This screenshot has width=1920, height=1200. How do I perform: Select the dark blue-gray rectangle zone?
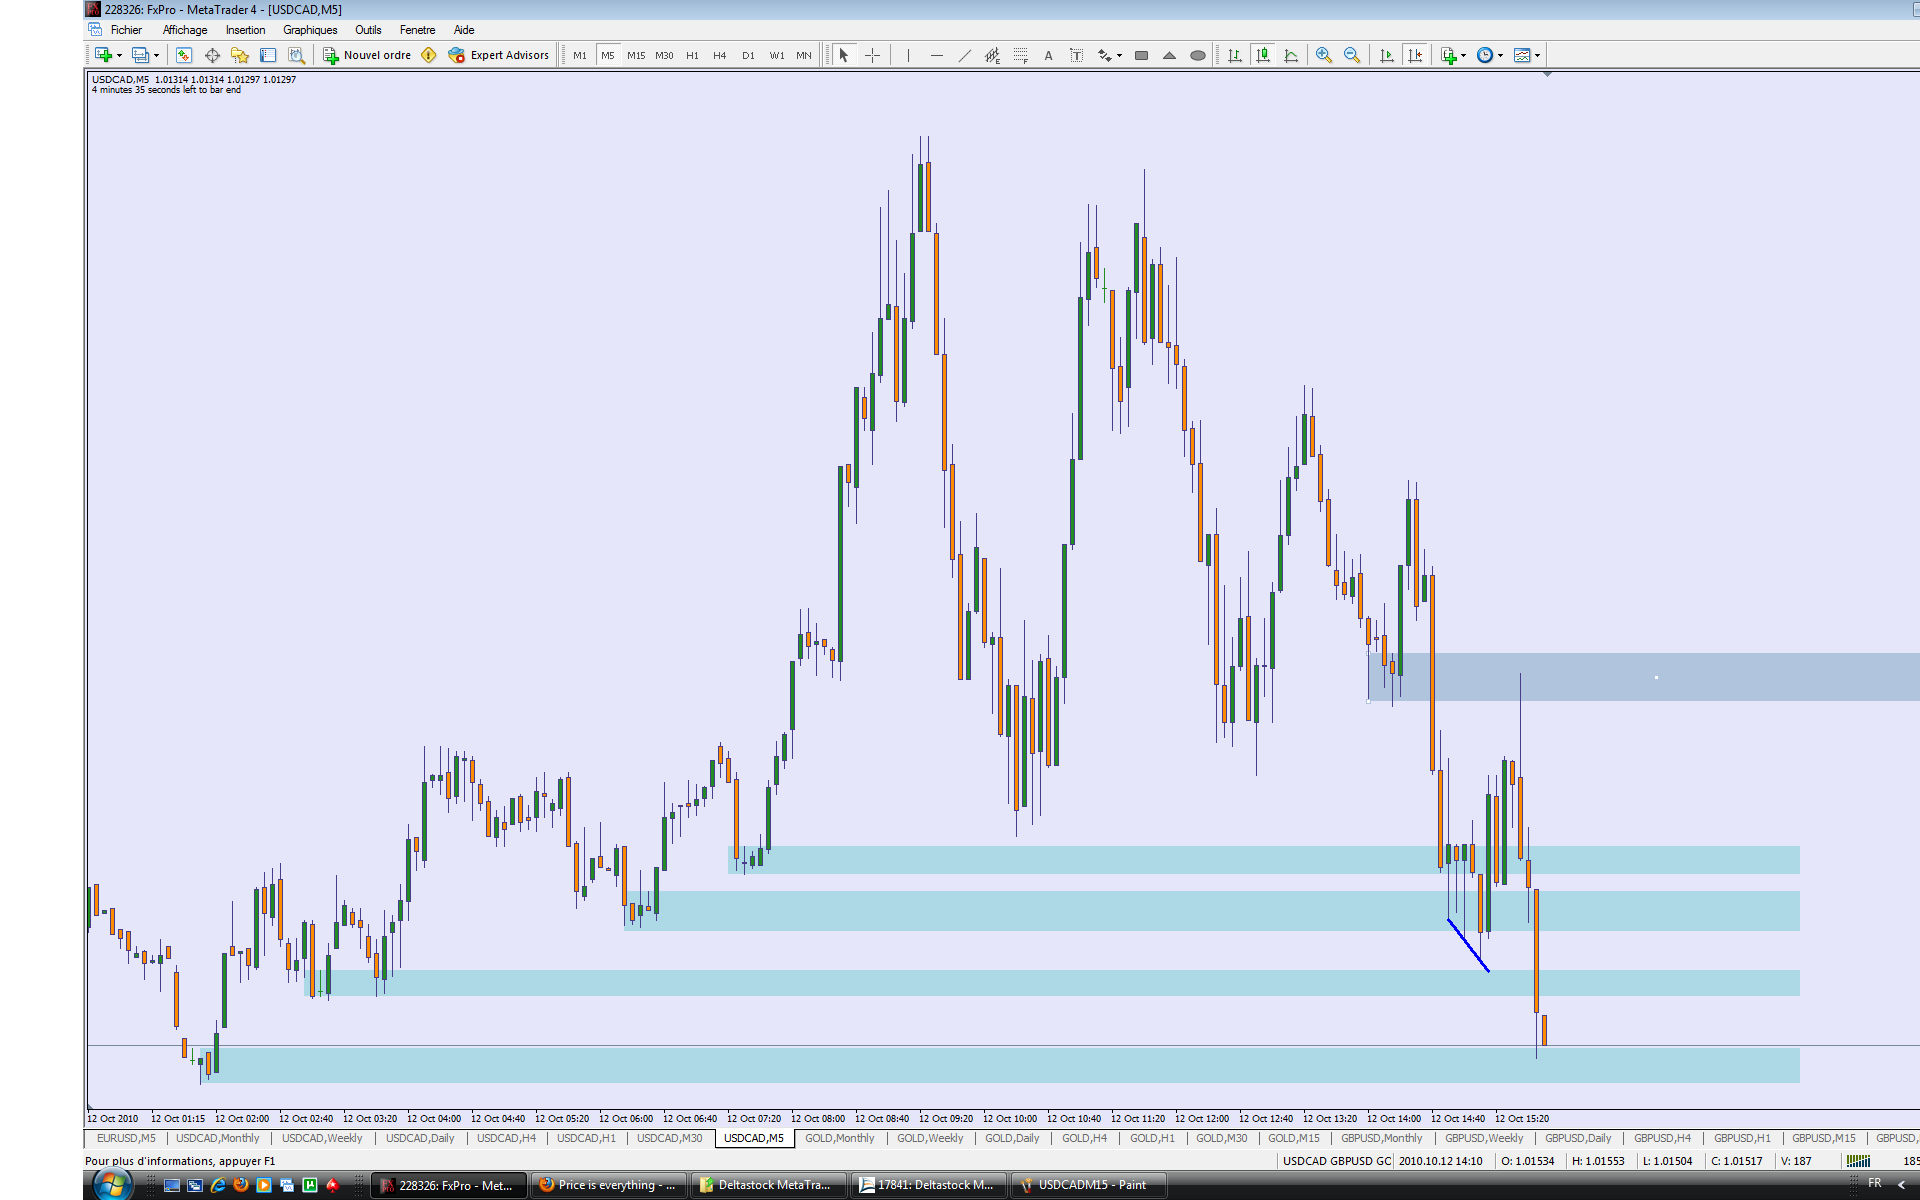[x=1644, y=677]
